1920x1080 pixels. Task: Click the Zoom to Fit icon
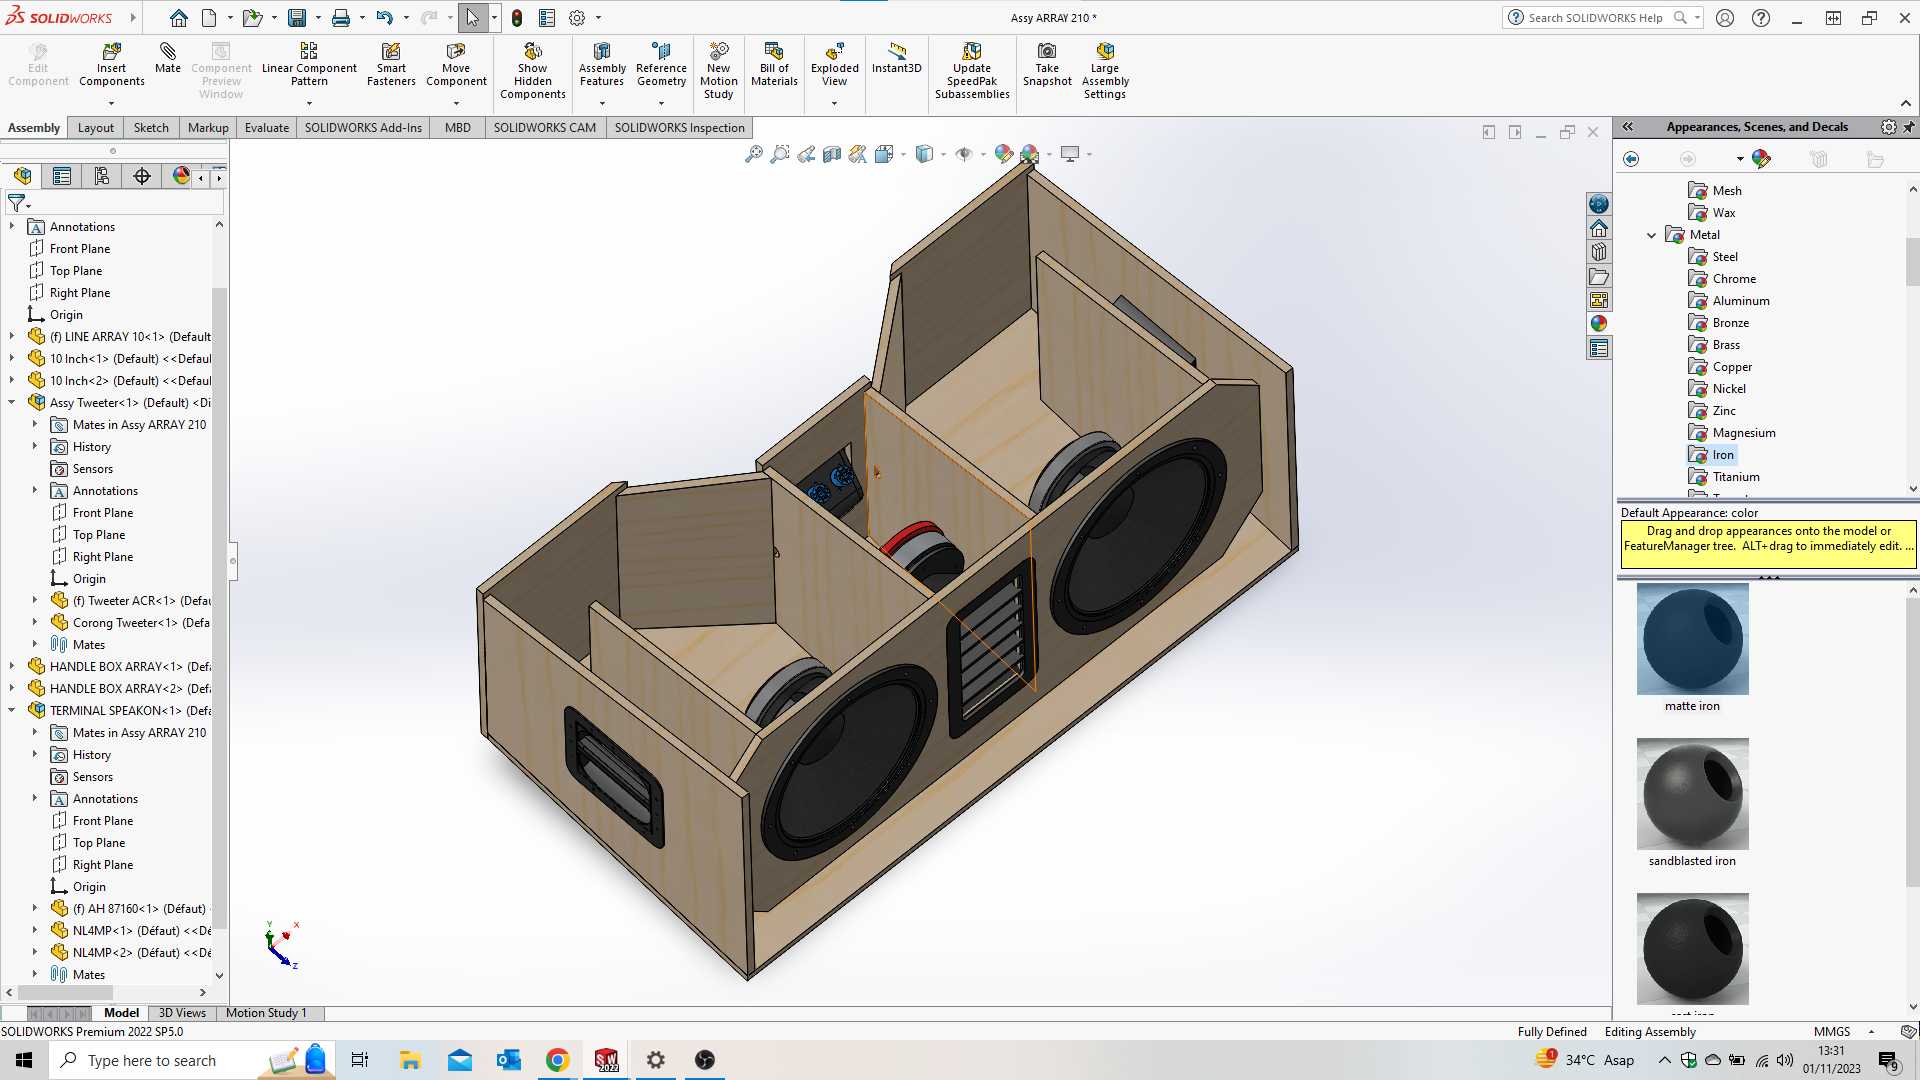tap(754, 154)
